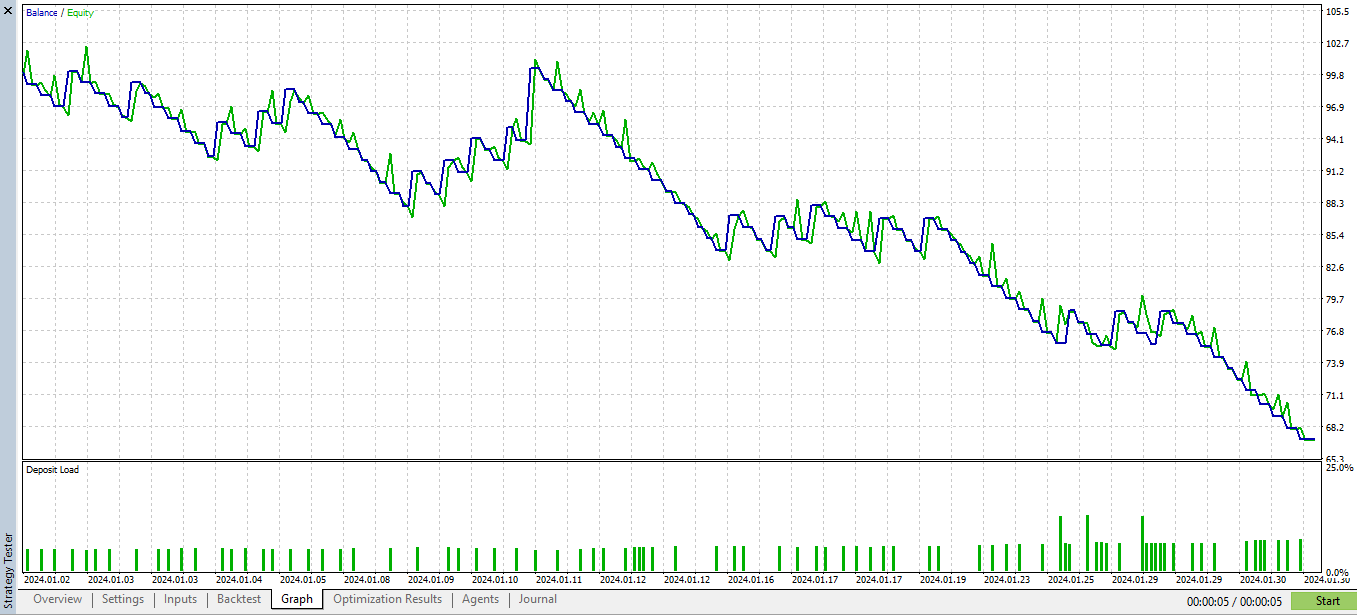Select the currently active Graph tab
This screenshot has height=615, width=1357.
[296, 599]
